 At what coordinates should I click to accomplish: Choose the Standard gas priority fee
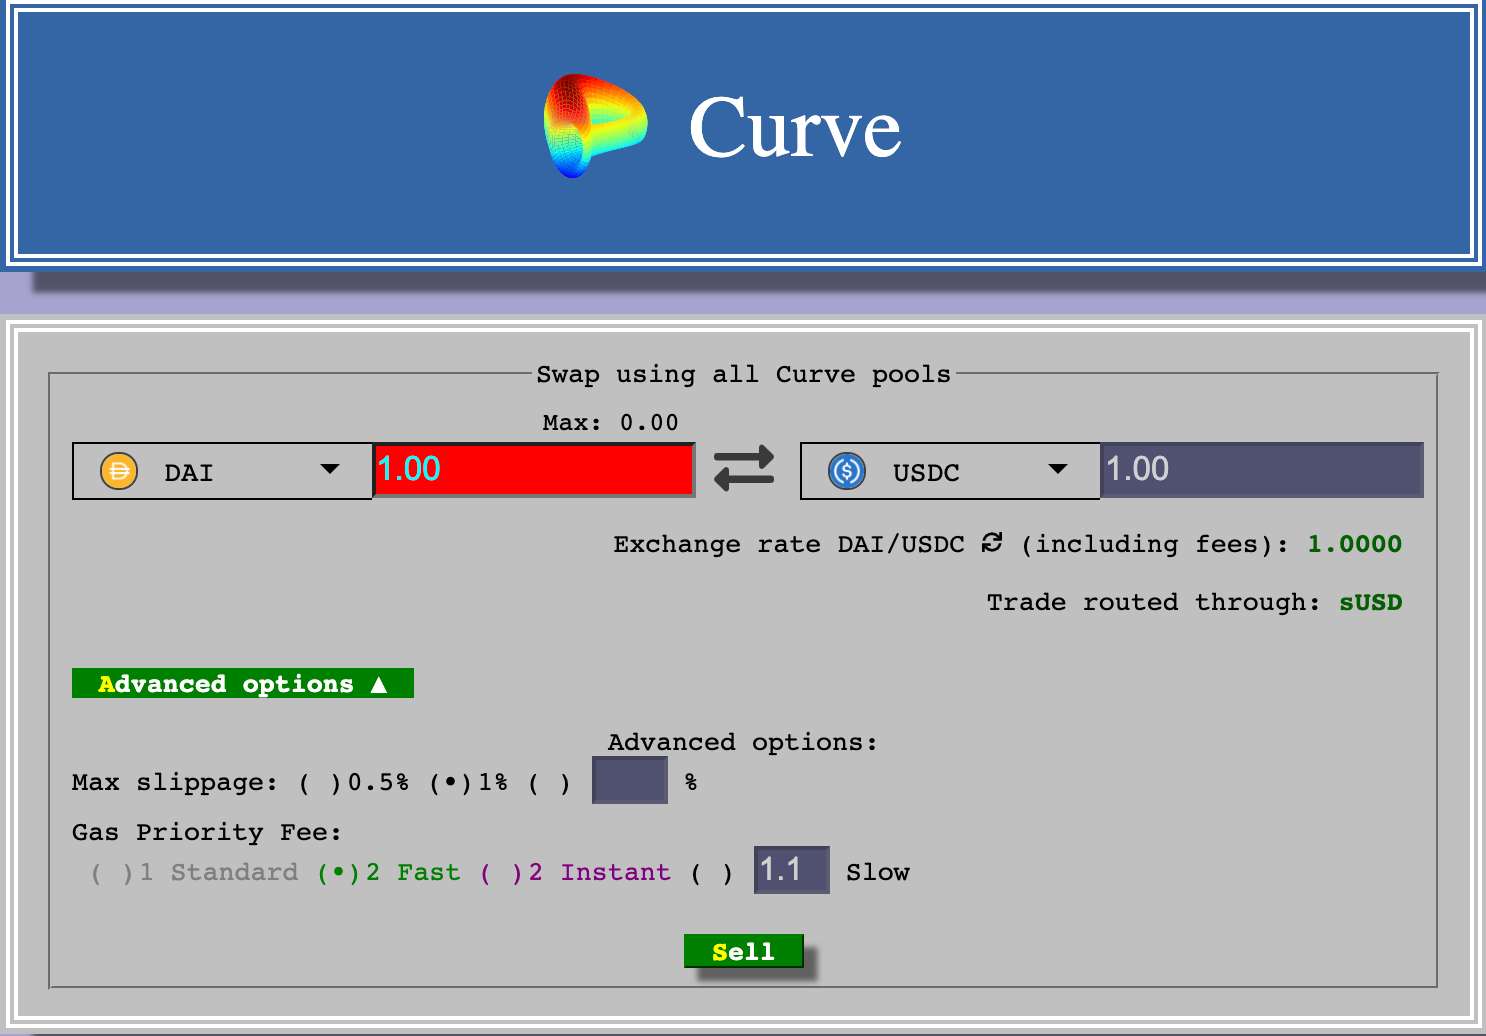(x=112, y=872)
